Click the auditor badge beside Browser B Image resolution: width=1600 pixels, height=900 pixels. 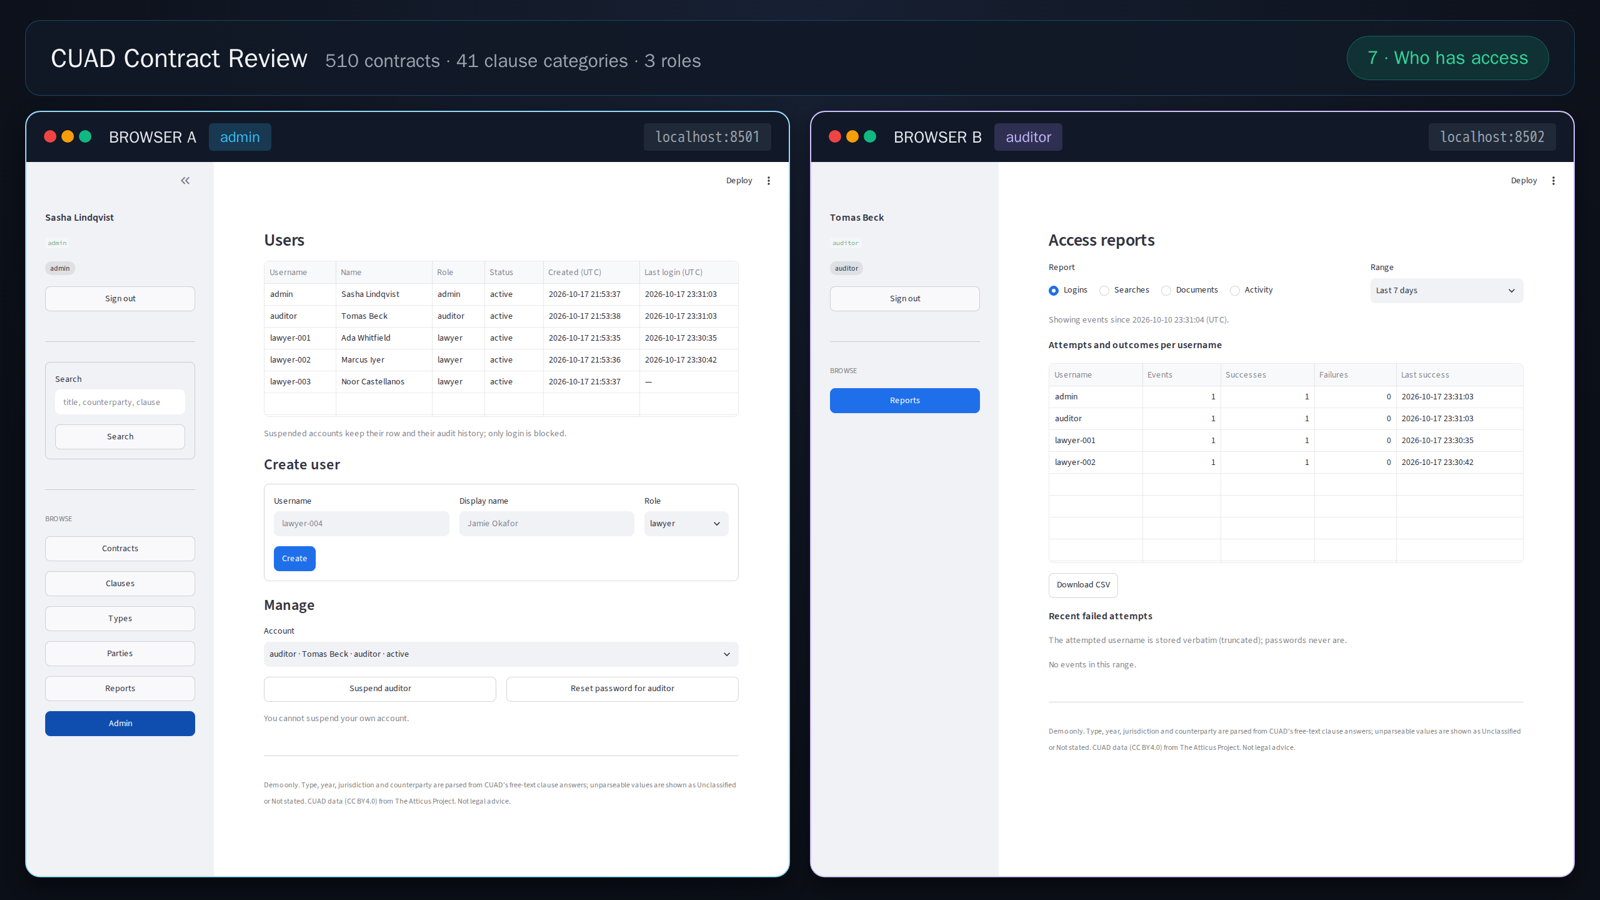[1028, 137]
